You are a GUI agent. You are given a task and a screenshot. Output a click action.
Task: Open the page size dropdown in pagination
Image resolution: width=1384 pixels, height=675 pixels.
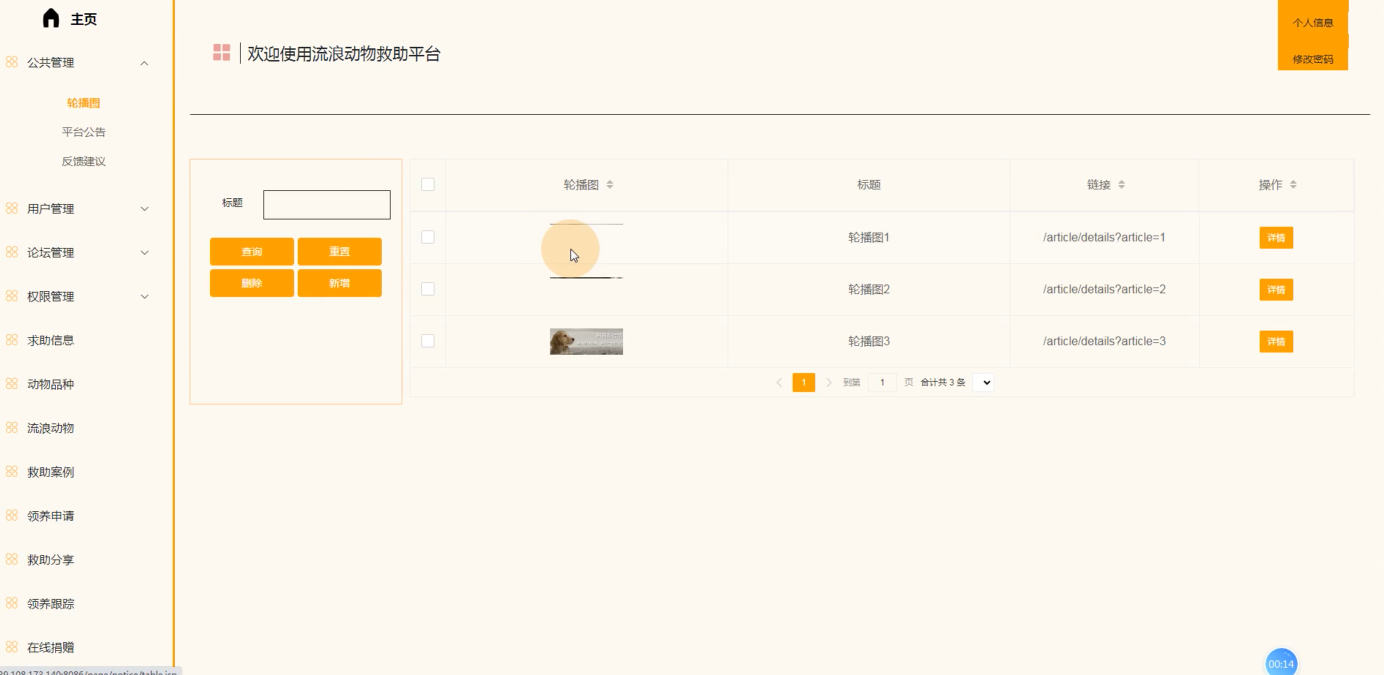pyautogui.click(x=983, y=382)
